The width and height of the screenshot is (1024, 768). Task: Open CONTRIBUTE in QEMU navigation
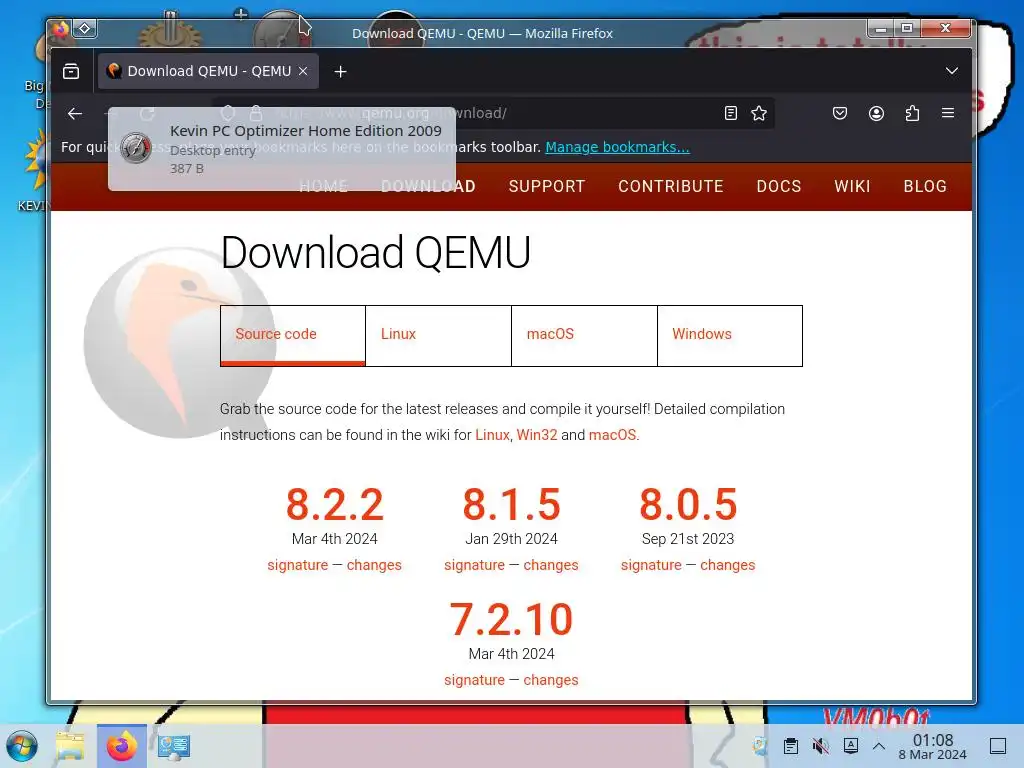coord(671,186)
